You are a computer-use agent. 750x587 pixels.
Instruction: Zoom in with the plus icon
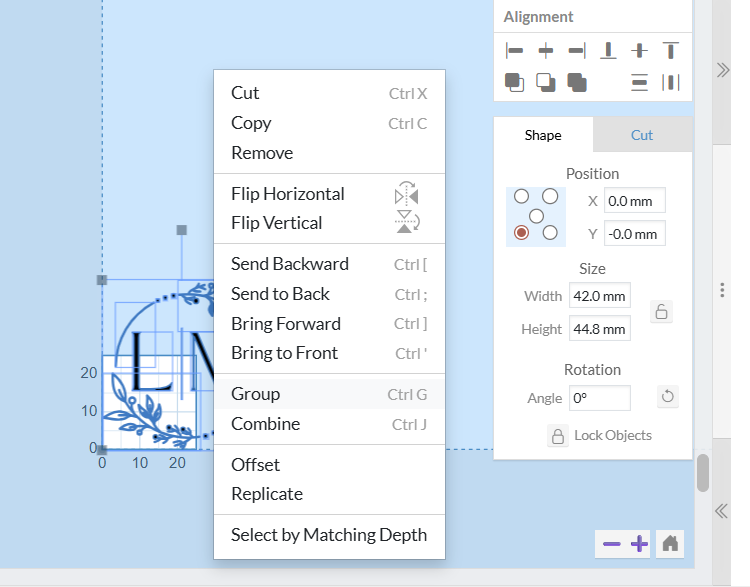tap(640, 544)
